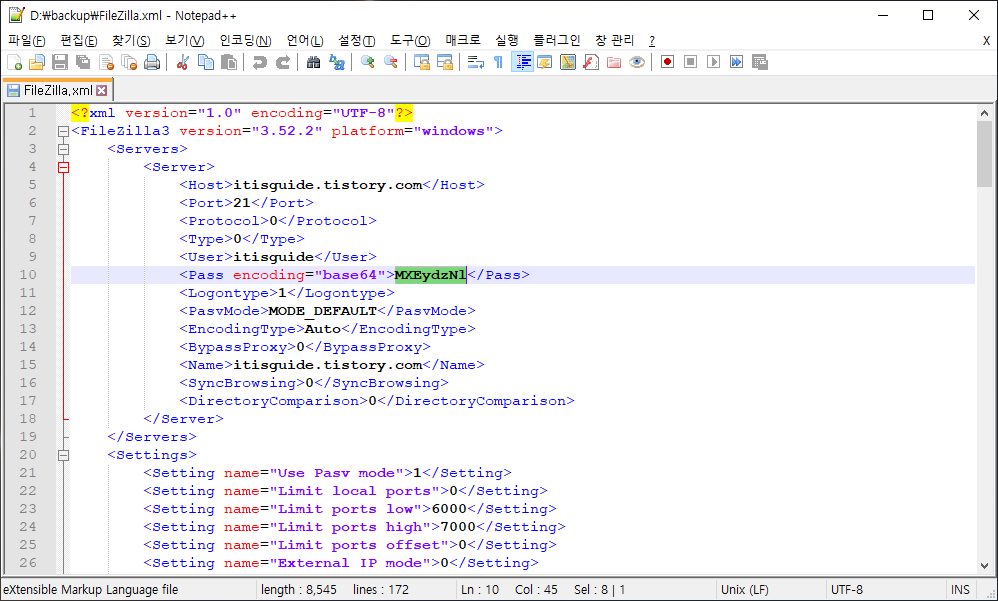Open the 창 관리 menu

click(614, 41)
